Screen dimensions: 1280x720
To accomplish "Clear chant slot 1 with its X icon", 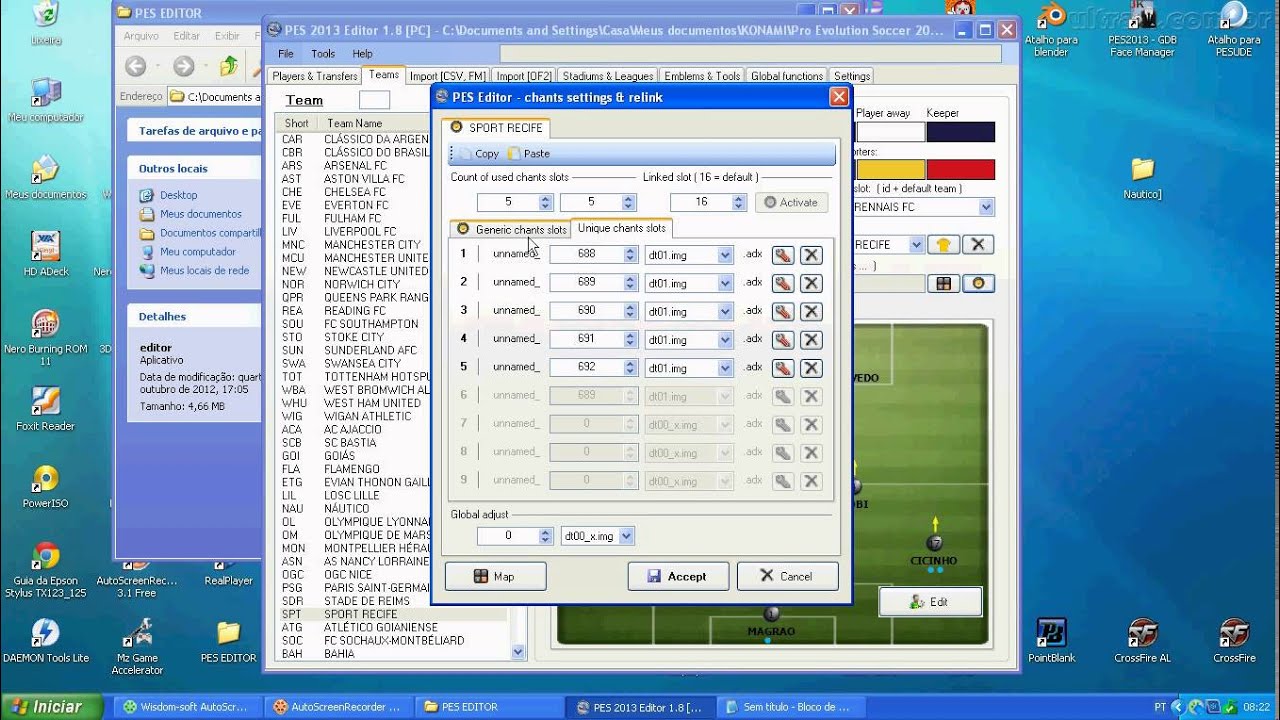I will click(x=811, y=255).
